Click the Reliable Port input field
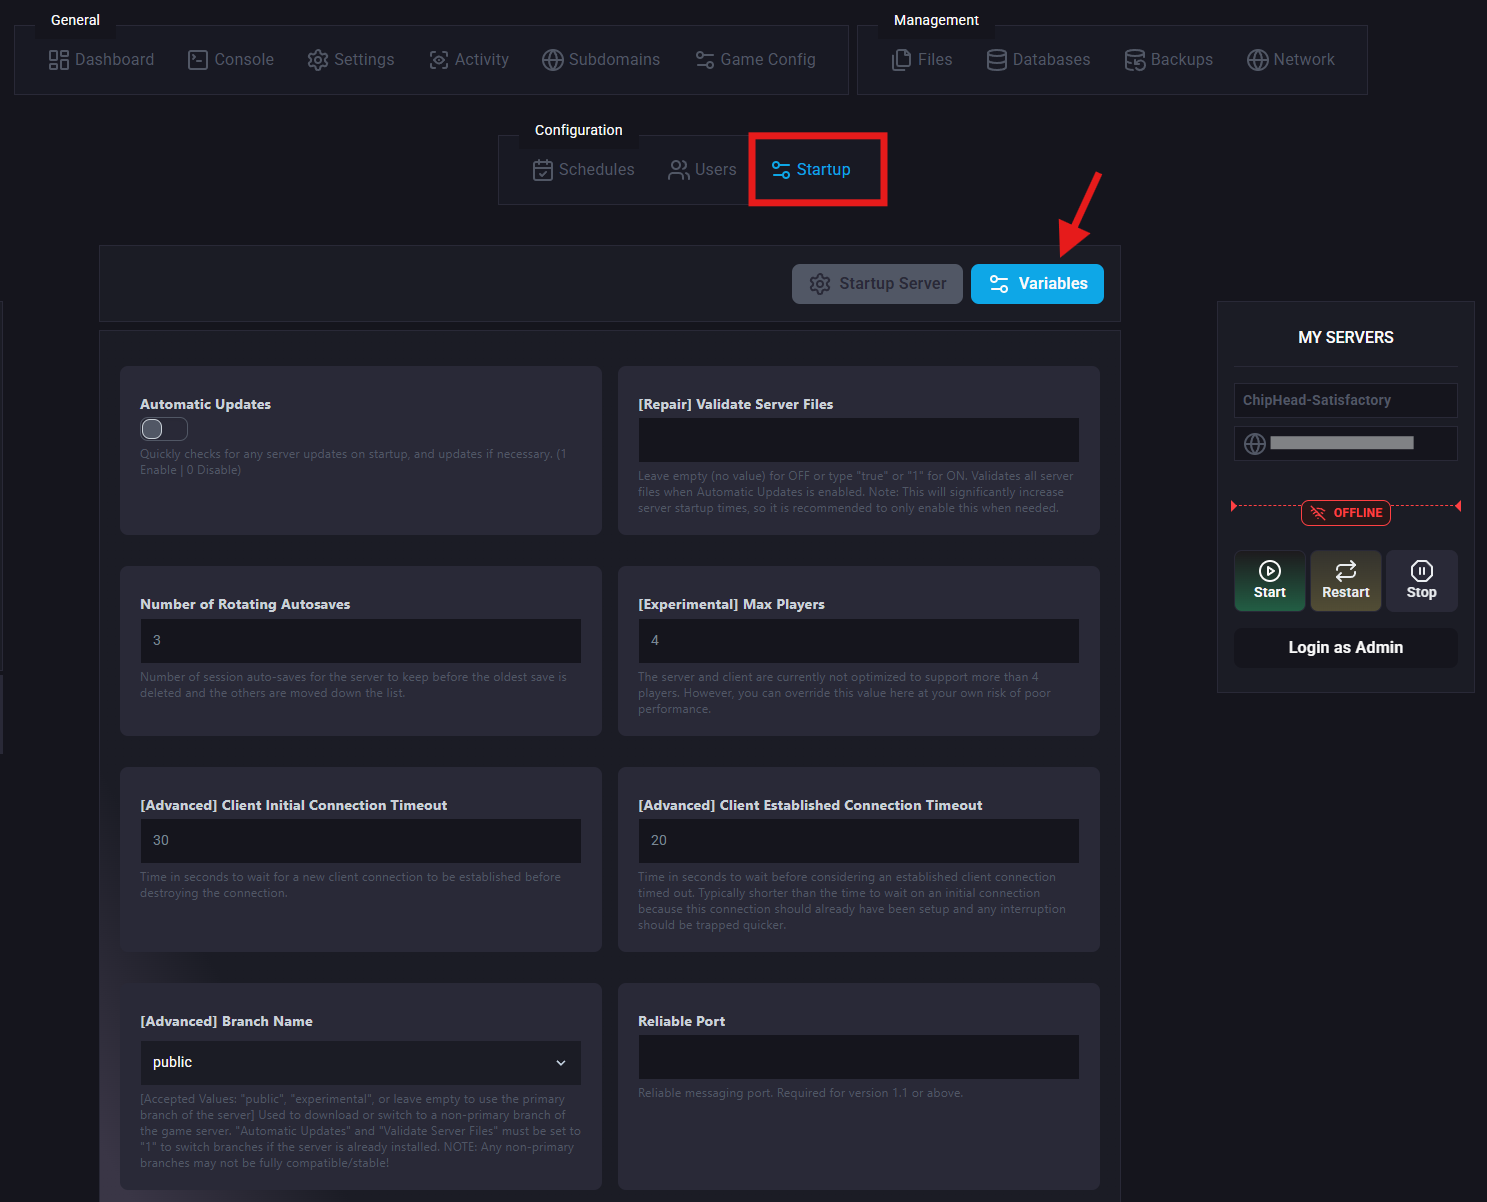 [x=858, y=1057]
